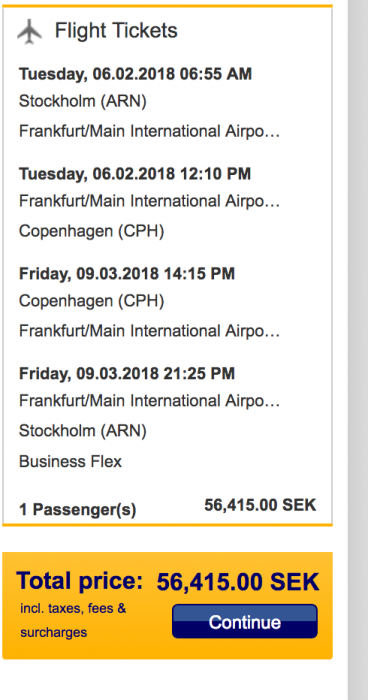Click the truncated Frankfurt/Main destination under 06:55 AM

pyautogui.click(x=149, y=132)
